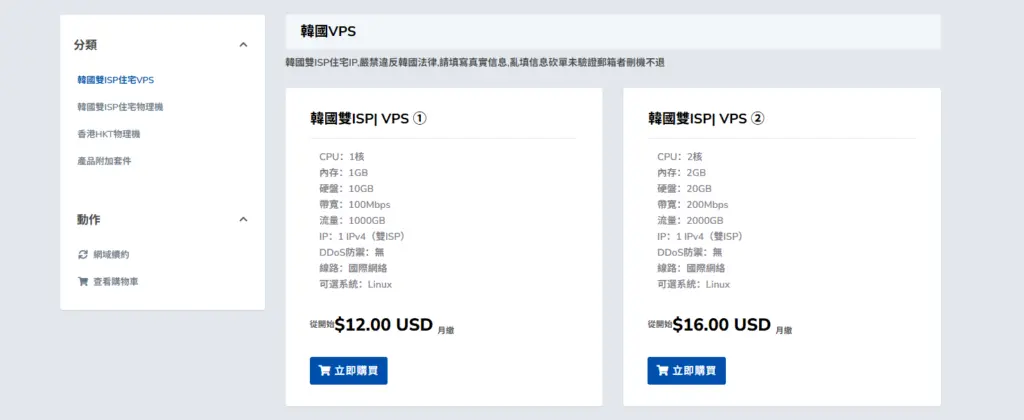
Task: Click the $16.00 USD price
Action: tap(721, 325)
